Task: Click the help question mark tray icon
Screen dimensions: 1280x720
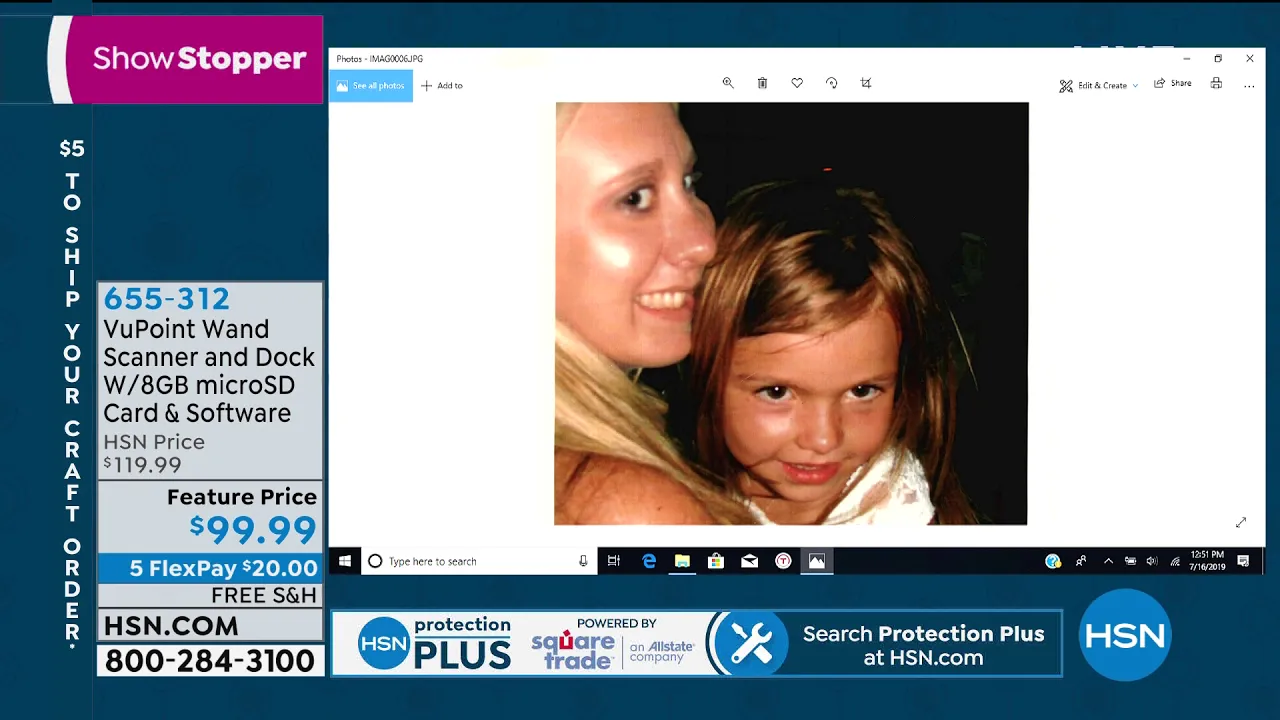Action: (x=1053, y=561)
